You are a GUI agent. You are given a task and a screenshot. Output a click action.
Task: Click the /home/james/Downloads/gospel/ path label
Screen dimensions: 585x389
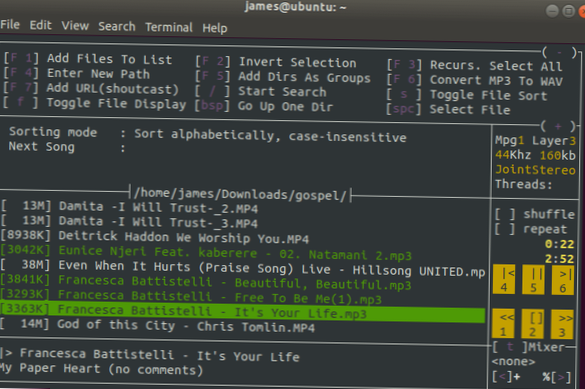(x=240, y=194)
